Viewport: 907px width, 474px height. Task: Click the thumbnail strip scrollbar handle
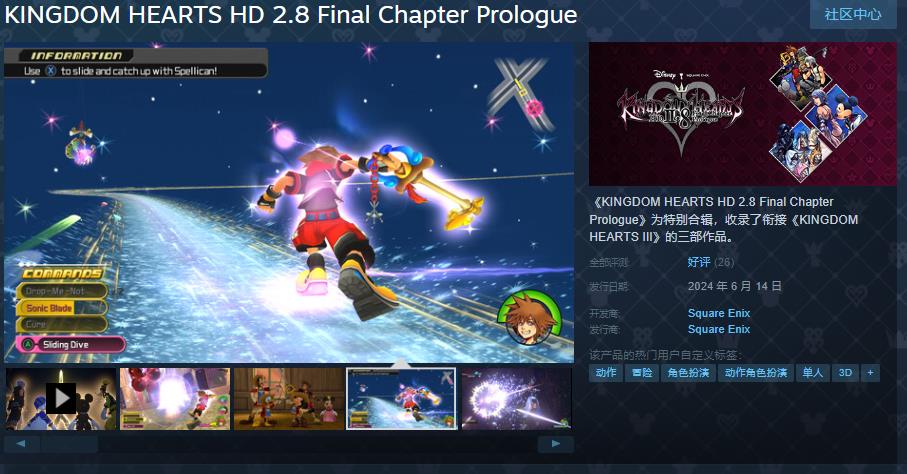69,444
